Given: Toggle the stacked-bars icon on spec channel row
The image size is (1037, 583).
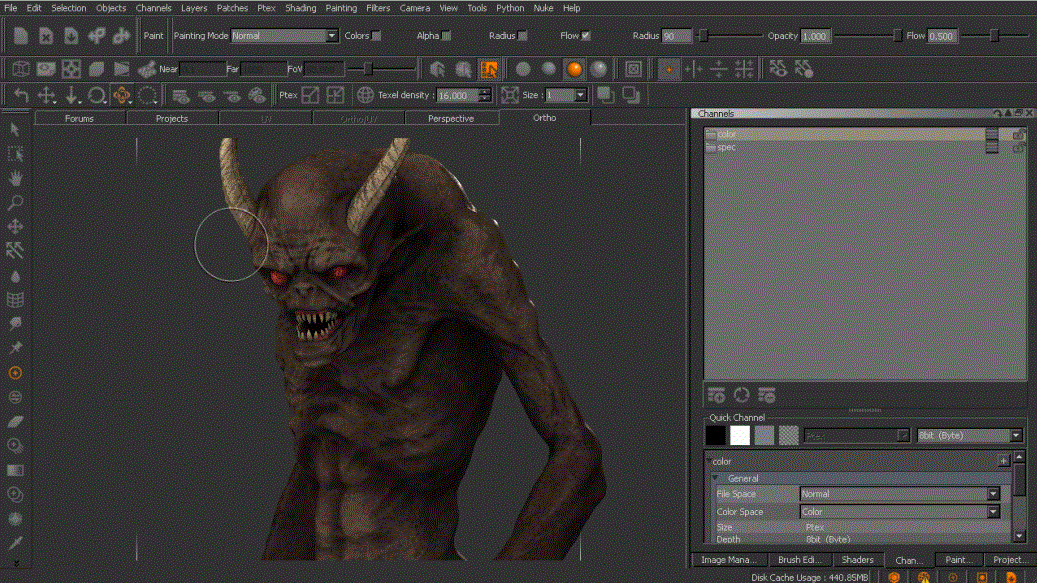Looking at the screenshot, I should tap(991, 147).
